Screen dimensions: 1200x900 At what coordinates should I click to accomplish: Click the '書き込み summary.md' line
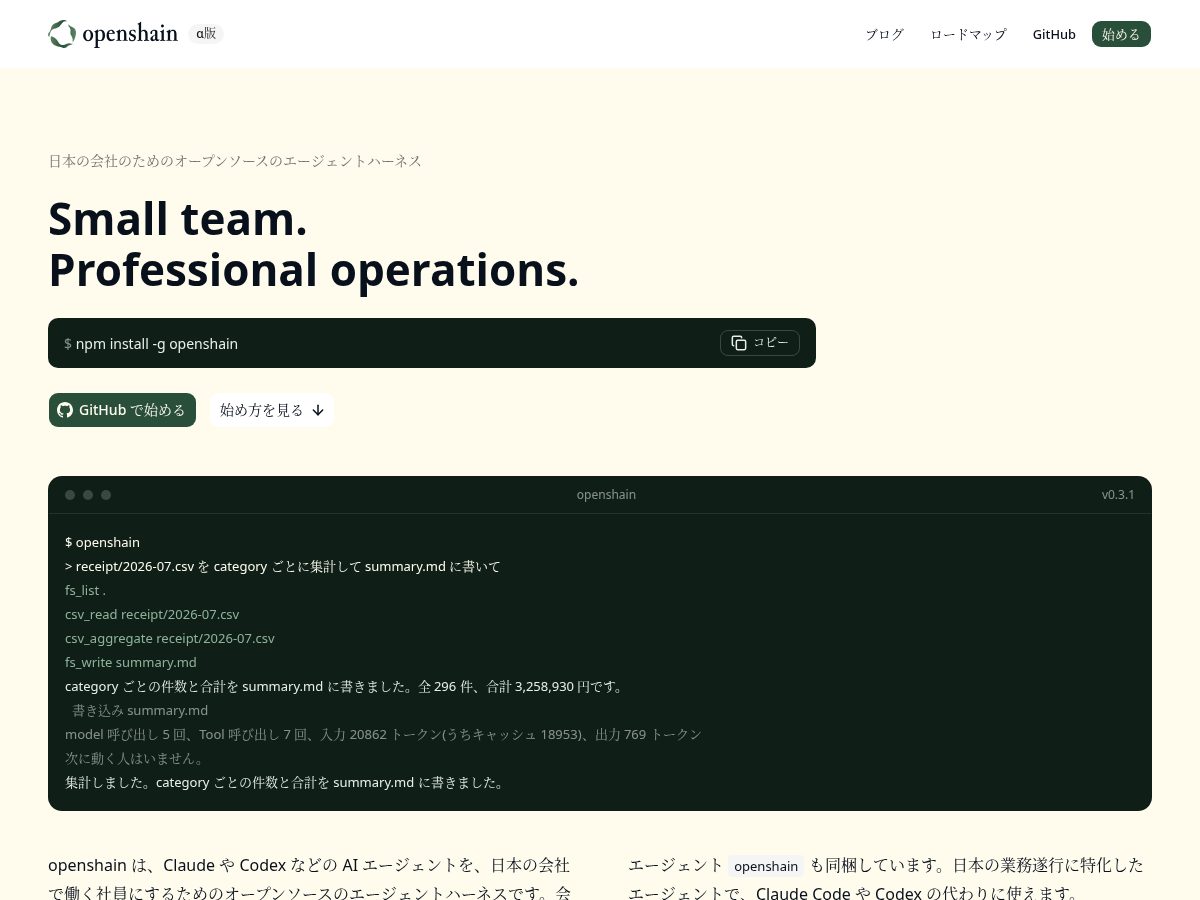[140, 710]
